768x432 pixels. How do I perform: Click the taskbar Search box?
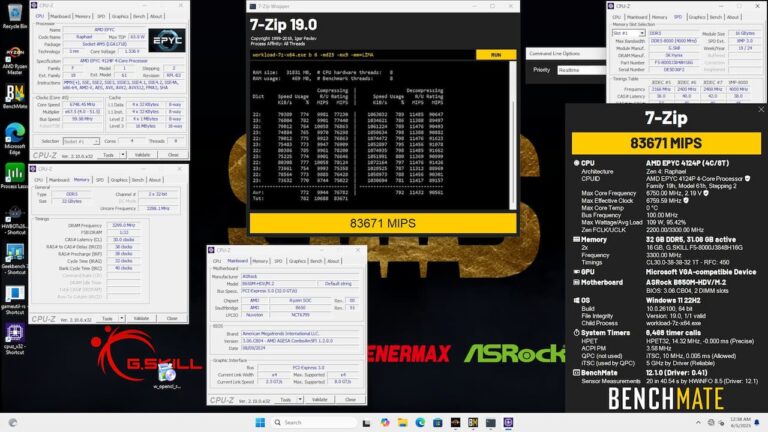pos(314,422)
